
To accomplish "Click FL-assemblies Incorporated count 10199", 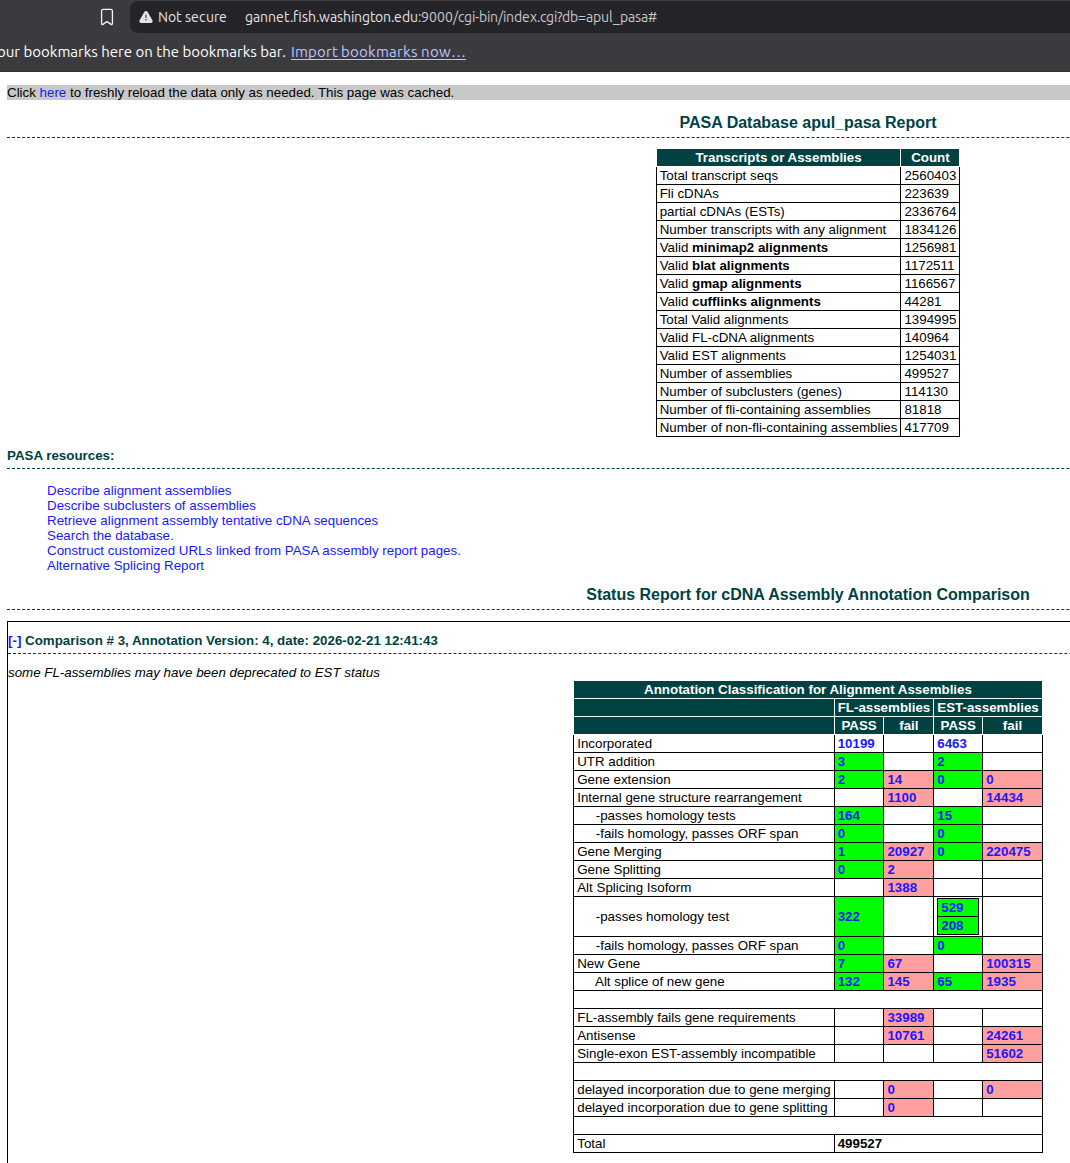I will point(856,744).
